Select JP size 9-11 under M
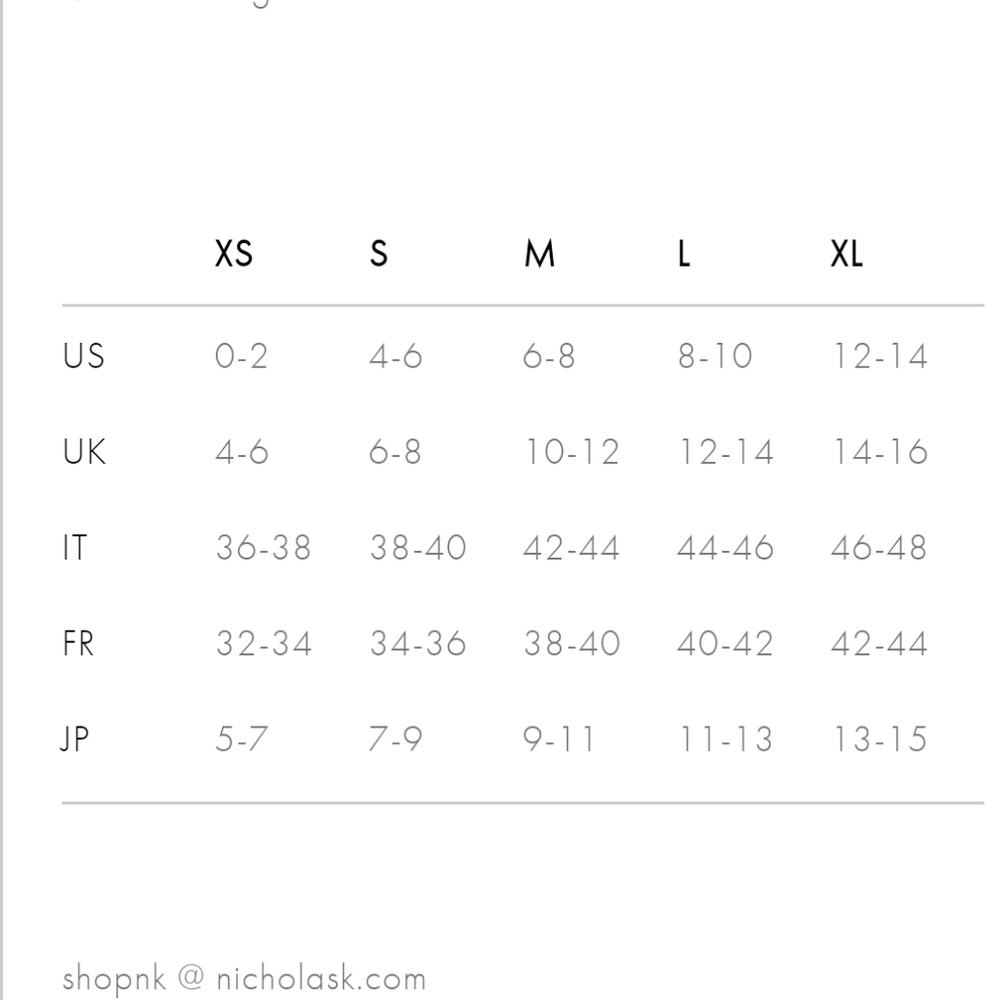The height and width of the screenshot is (1000, 1000). pyautogui.click(x=558, y=739)
